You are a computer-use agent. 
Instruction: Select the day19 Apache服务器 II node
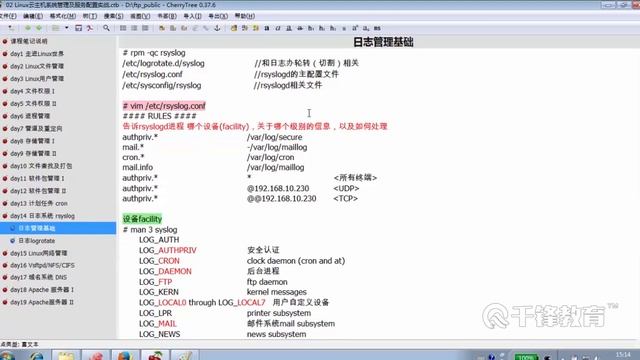point(42,302)
